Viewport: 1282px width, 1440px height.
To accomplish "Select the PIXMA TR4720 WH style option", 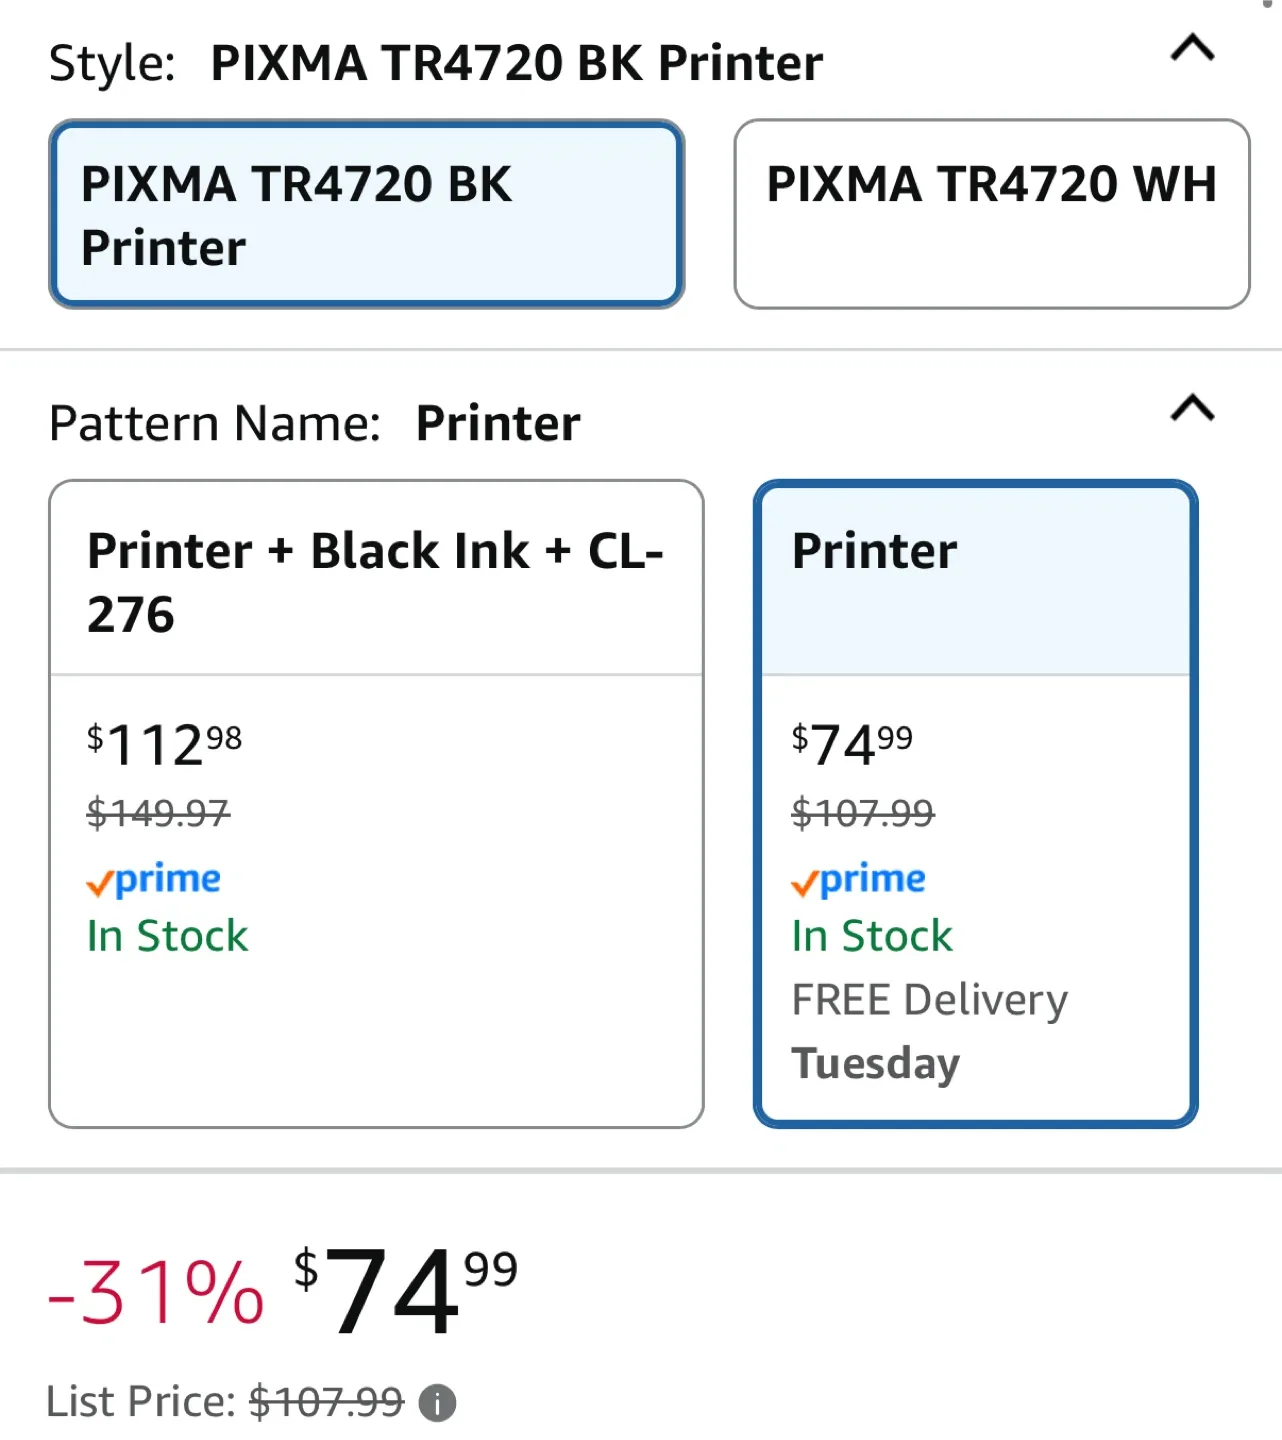I will (991, 213).
